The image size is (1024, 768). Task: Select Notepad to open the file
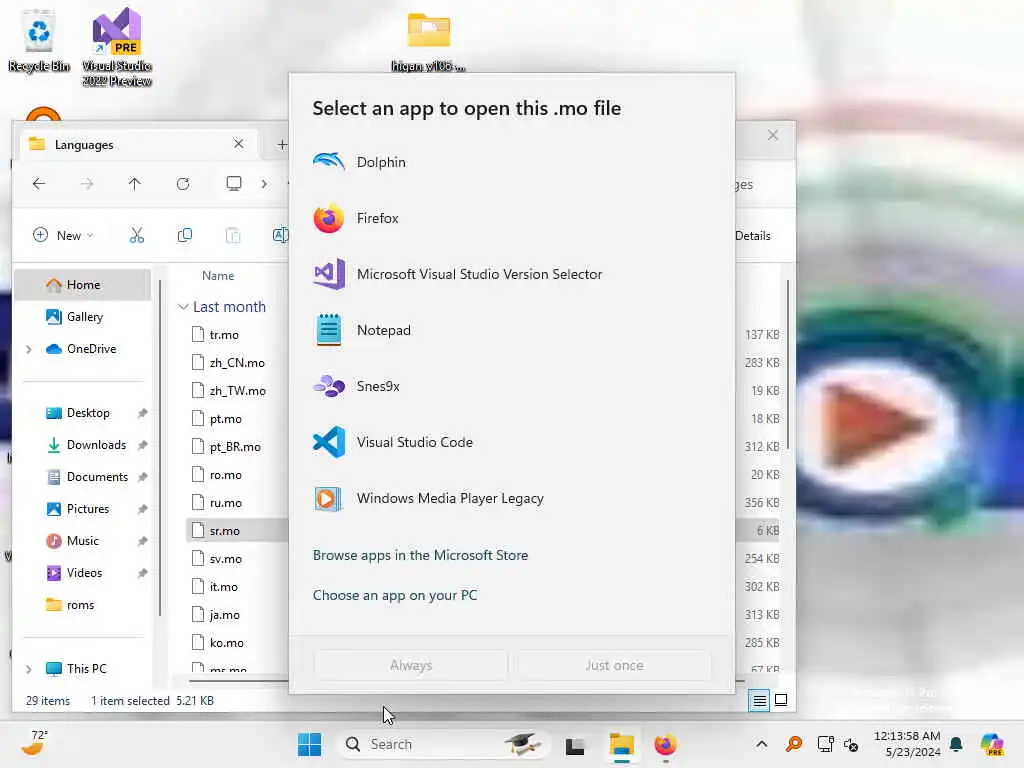511,330
